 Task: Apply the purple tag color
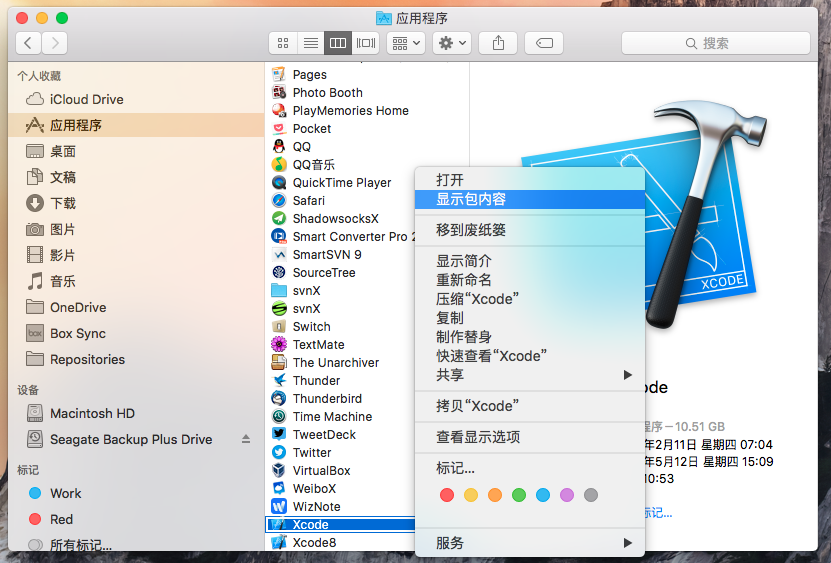click(x=567, y=495)
